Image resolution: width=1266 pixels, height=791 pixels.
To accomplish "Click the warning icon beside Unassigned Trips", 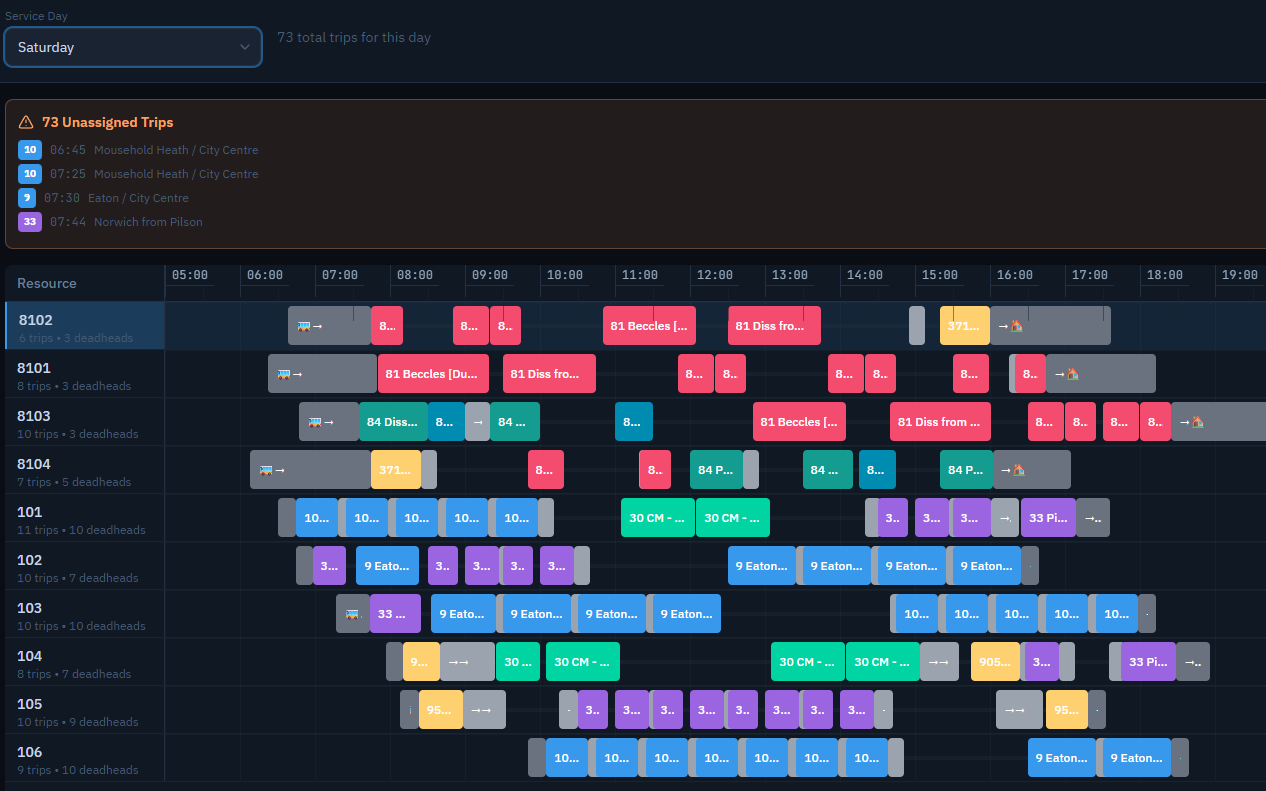I will point(26,122).
